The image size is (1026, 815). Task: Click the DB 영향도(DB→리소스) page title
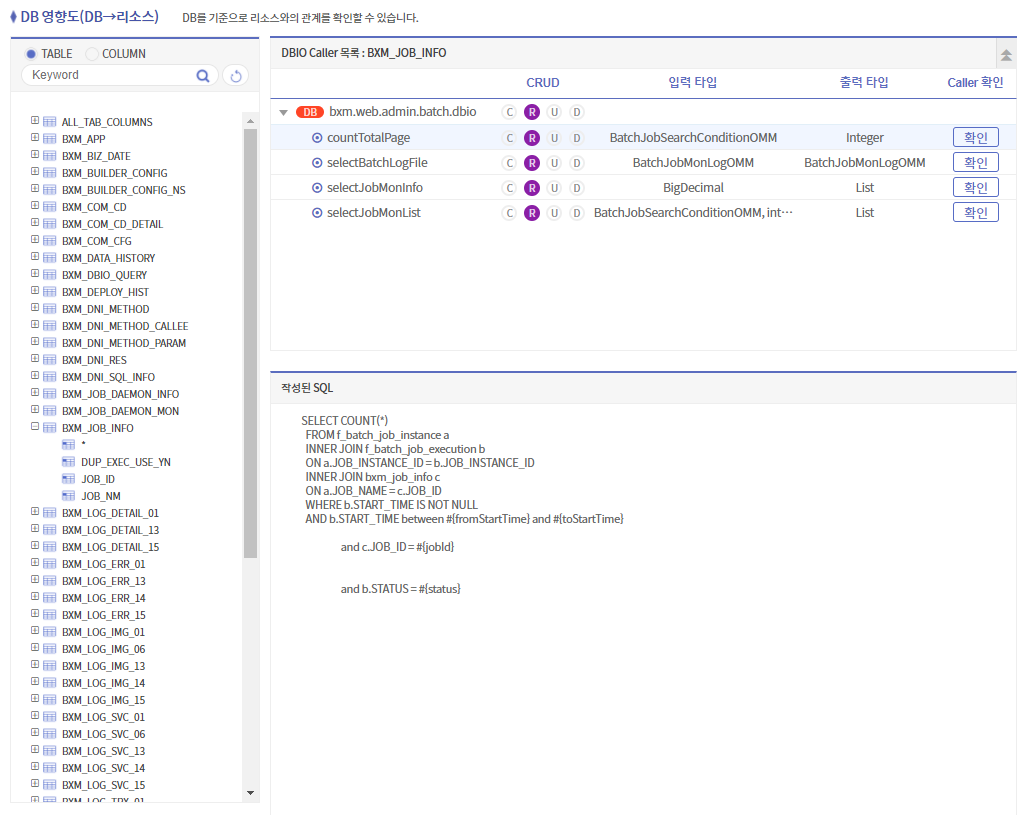90,16
